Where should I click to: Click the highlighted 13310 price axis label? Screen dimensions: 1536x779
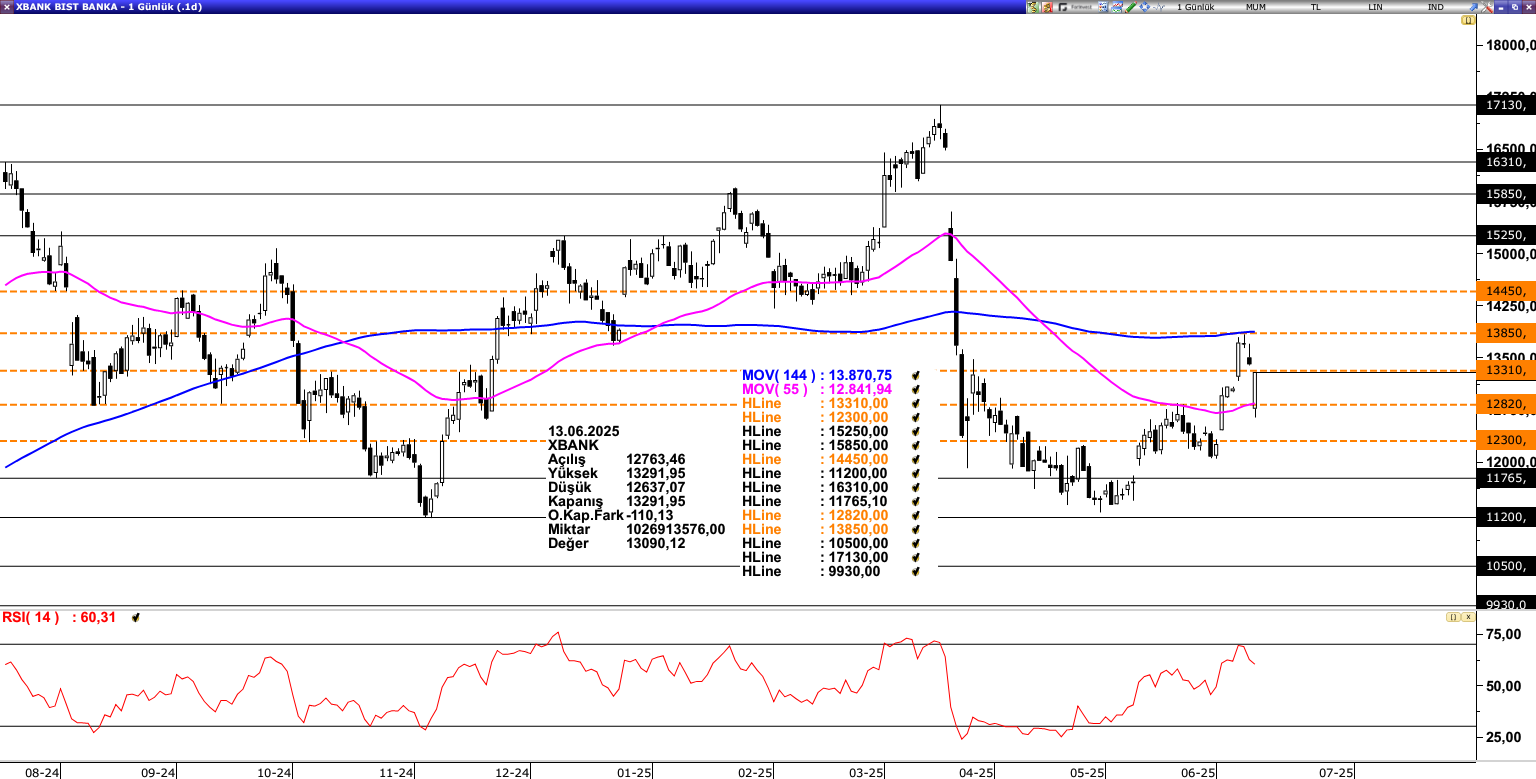[1505, 371]
